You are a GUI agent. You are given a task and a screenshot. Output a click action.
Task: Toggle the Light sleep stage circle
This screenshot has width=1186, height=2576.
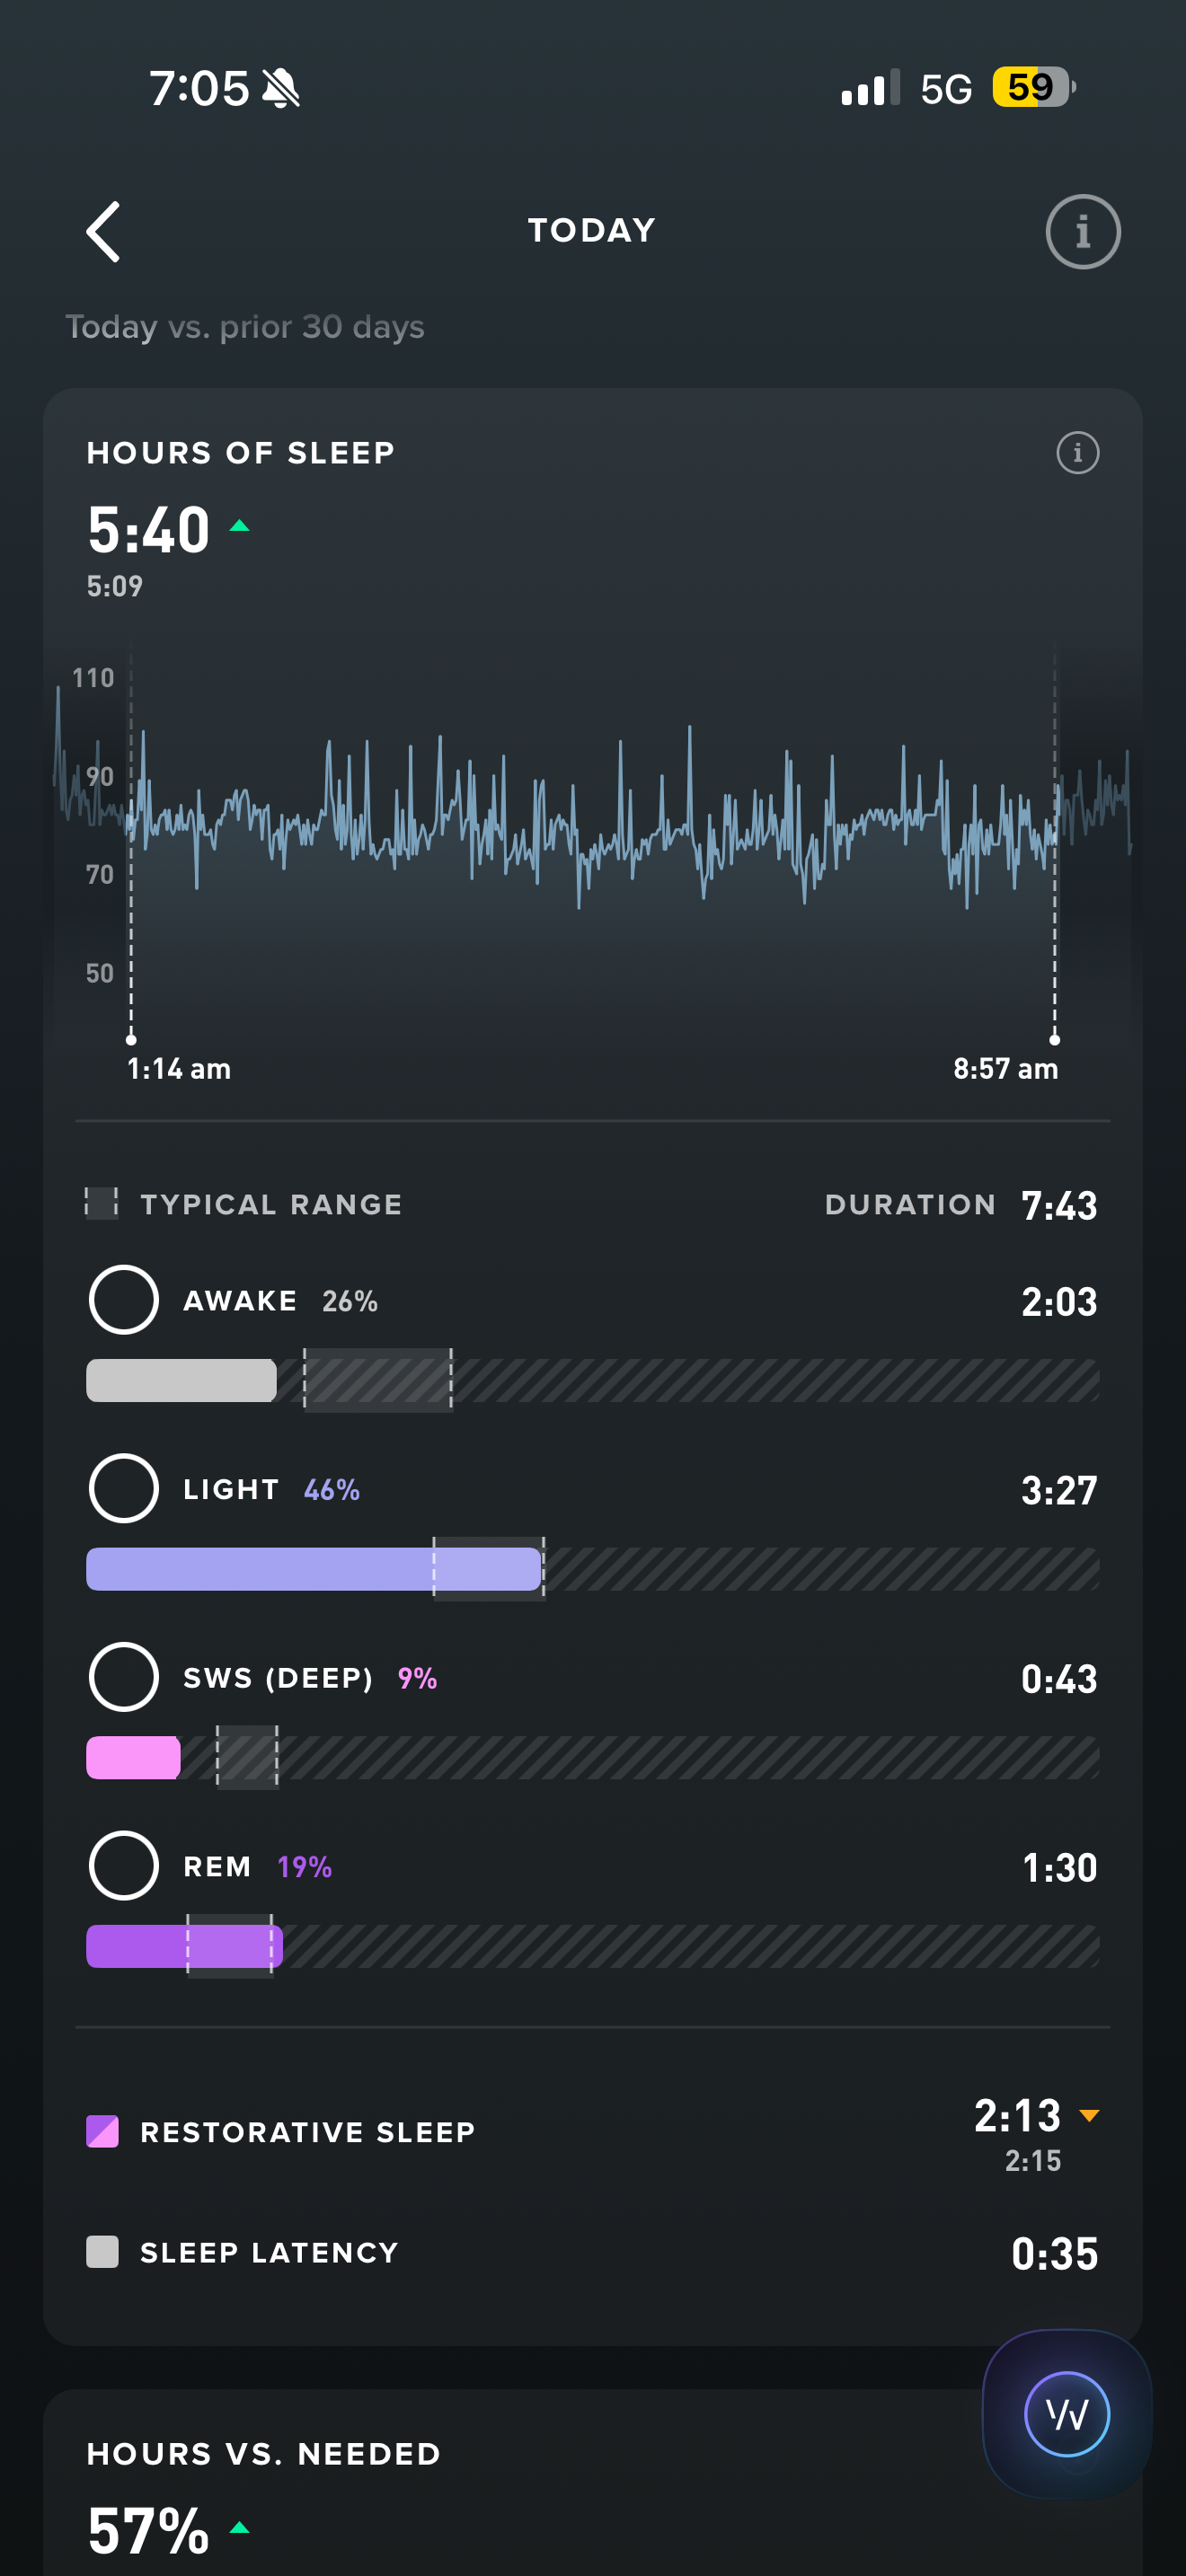coord(124,1488)
